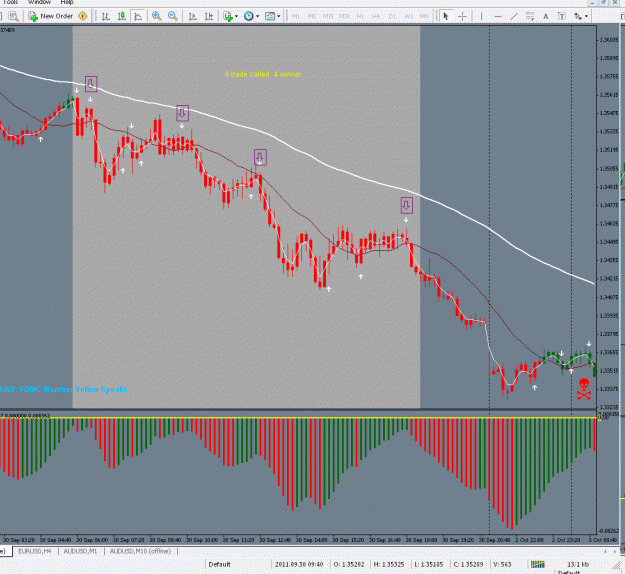Click the zoom in magnifier
The height and width of the screenshot is (574, 625).
[x=157, y=16]
